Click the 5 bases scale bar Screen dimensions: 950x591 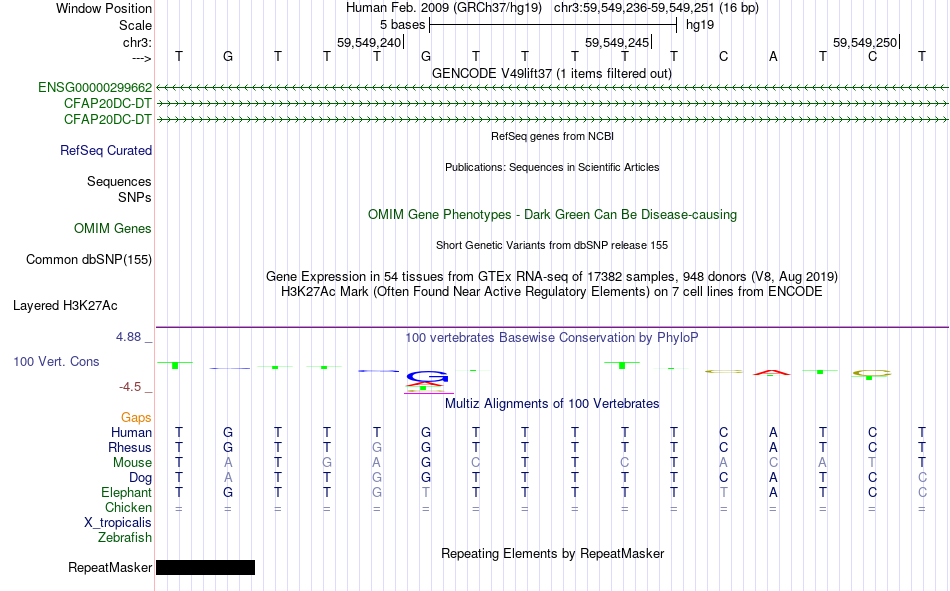point(553,25)
